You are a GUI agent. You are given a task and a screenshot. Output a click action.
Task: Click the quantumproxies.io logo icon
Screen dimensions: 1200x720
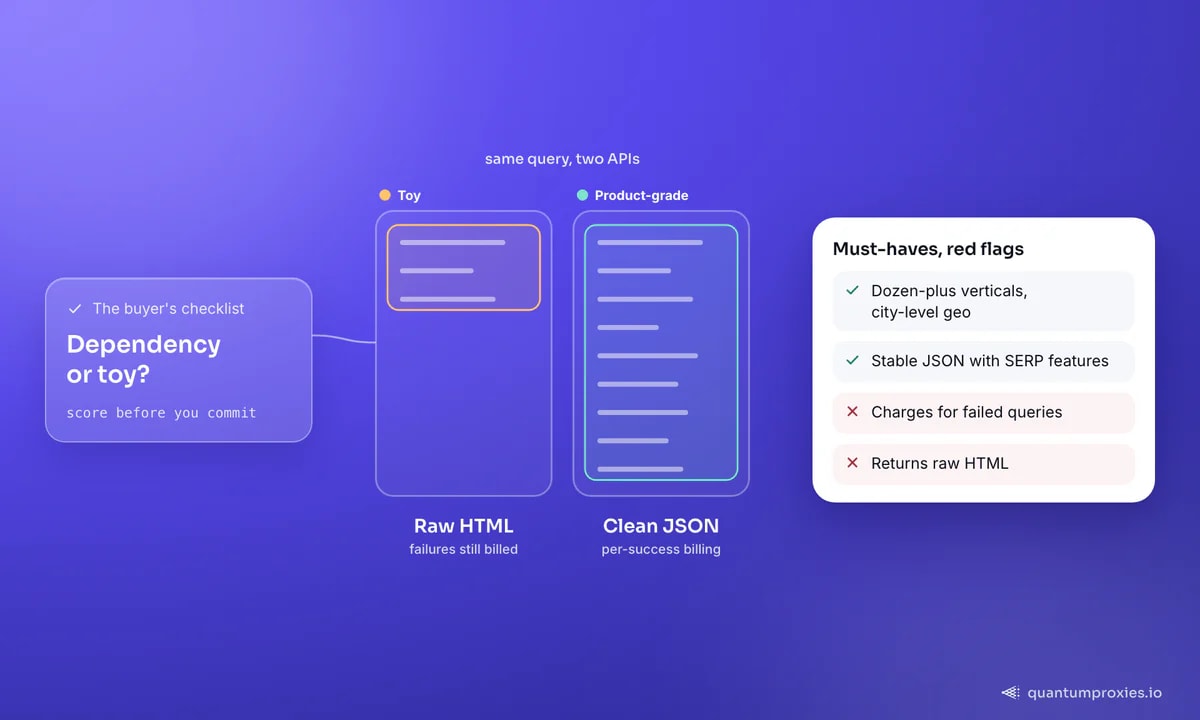coord(1010,692)
